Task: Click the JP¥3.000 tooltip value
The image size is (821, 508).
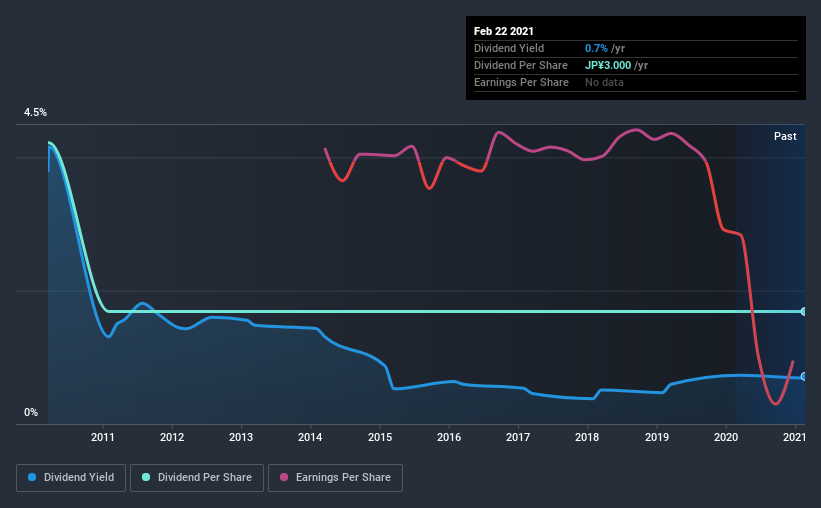Action: tap(611, 65)
